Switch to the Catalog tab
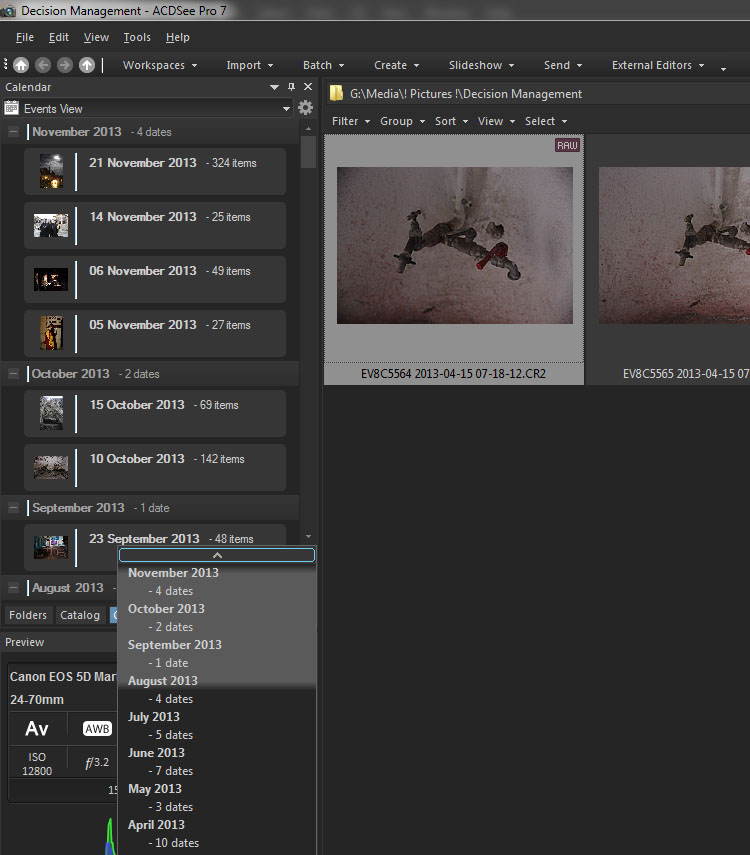This screenshot has width=750, height=855. [x=80, y=615]
